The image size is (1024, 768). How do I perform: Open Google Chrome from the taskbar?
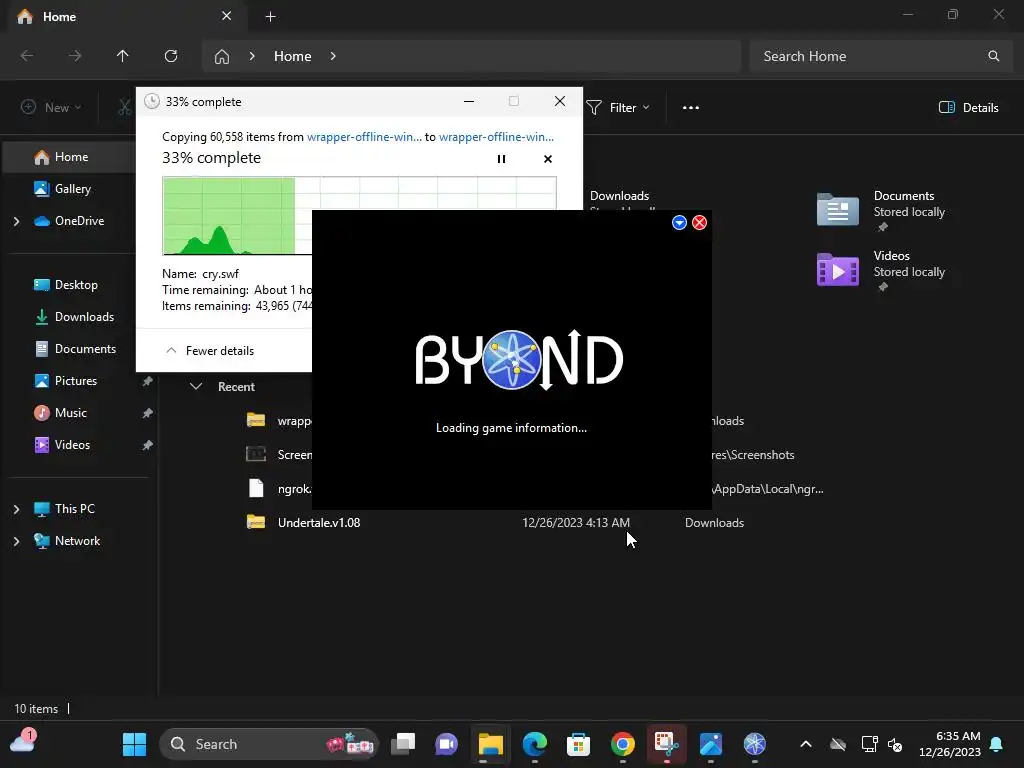click(623, 744)
